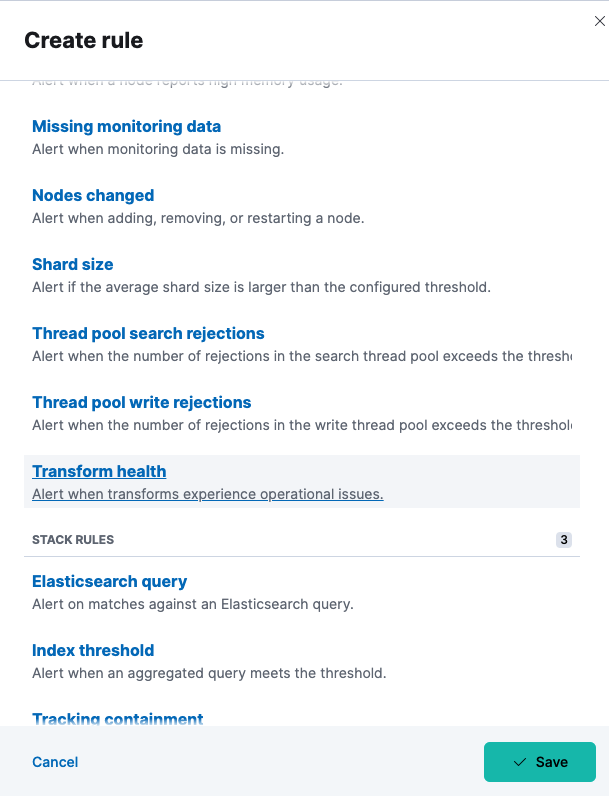609x796 pixels.
Task: Select the Tracking containment rule
Action: pos(117,719)
